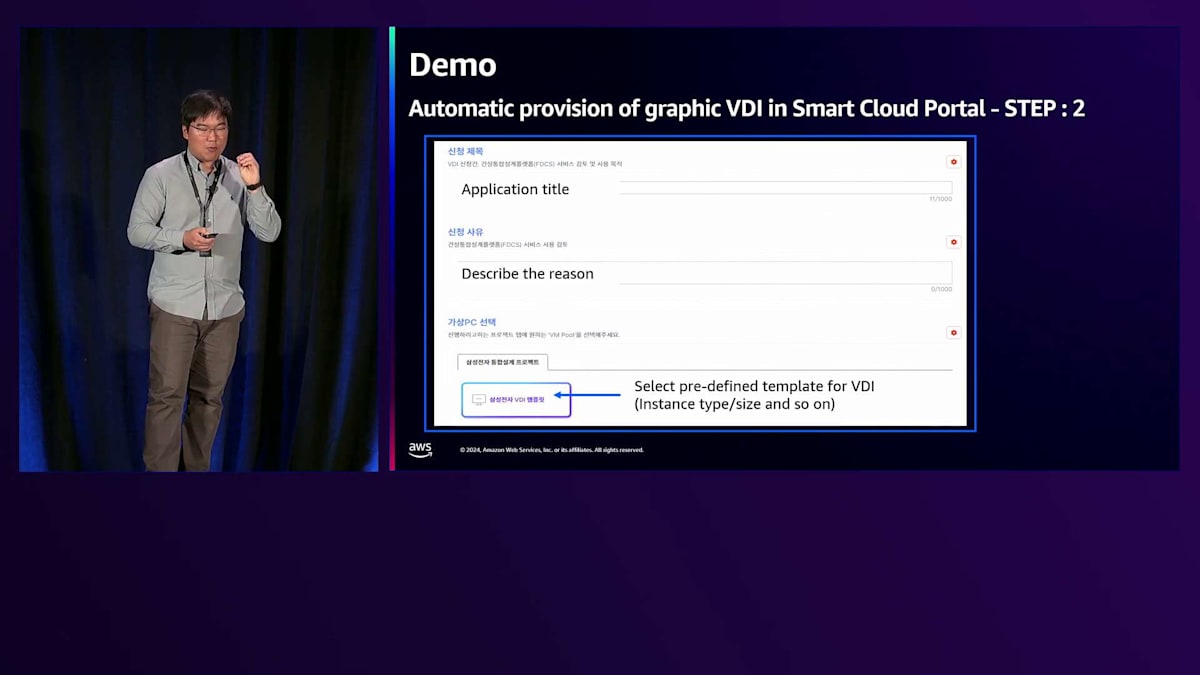Click the 가상PC 선택 section heading
The width and height of the screenshot is (1200, 675).
471,322
